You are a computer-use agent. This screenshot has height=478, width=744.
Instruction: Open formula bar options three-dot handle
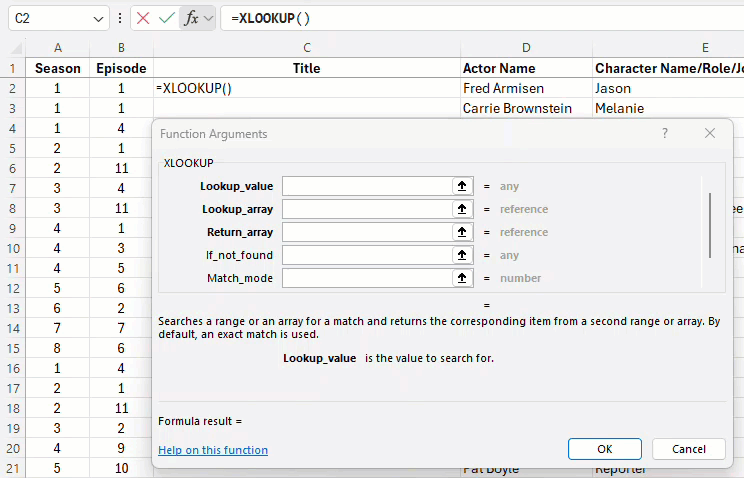[120, 18]
